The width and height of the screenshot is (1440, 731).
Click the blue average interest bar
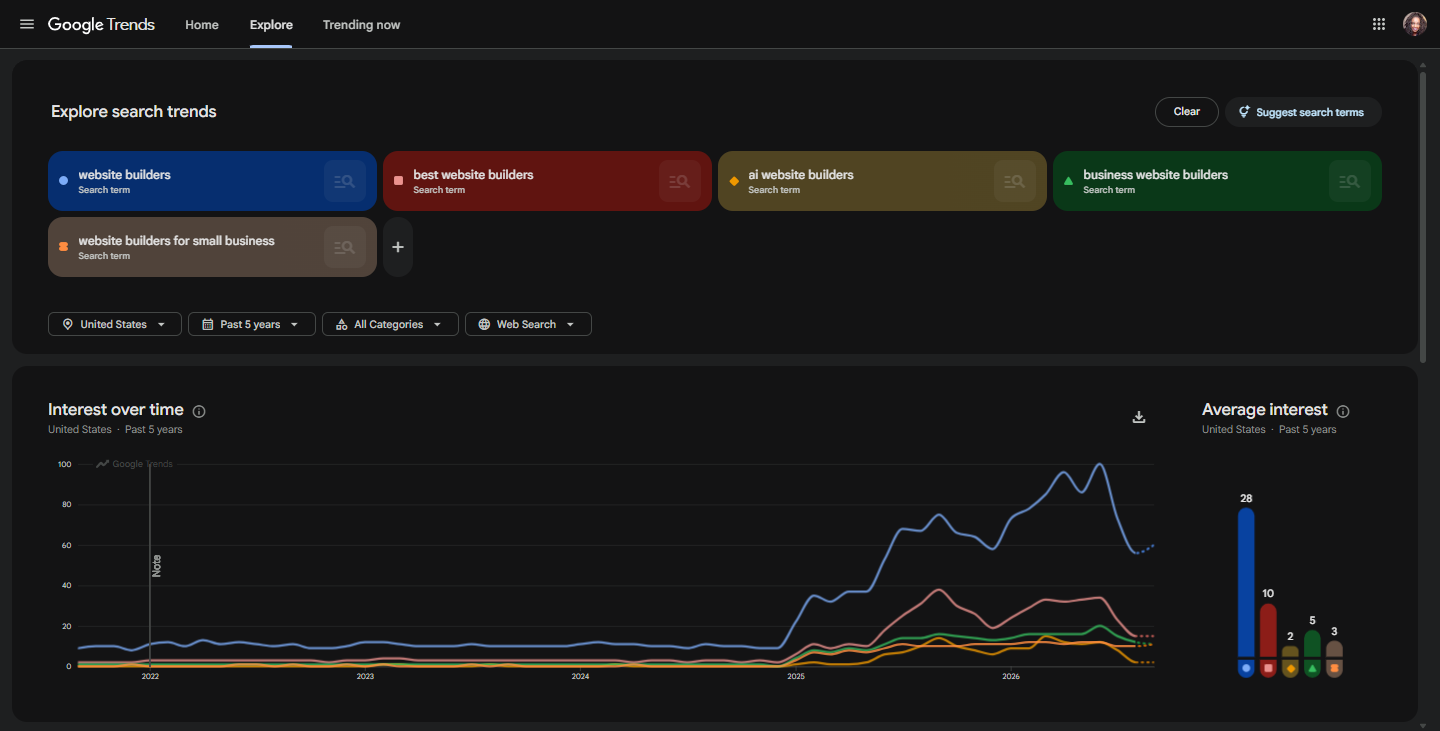pos(1246,582)
